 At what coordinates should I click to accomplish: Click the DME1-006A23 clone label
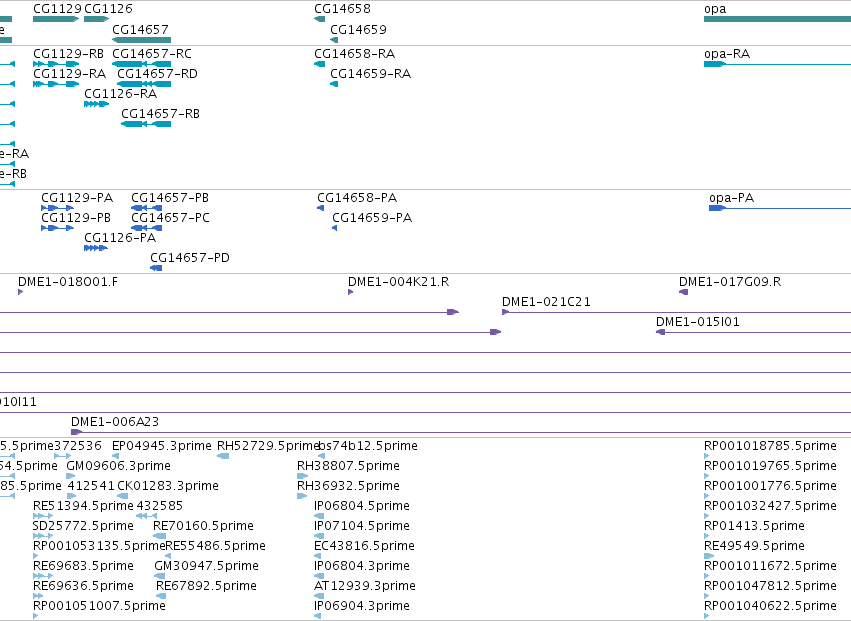tap(115, 422)
